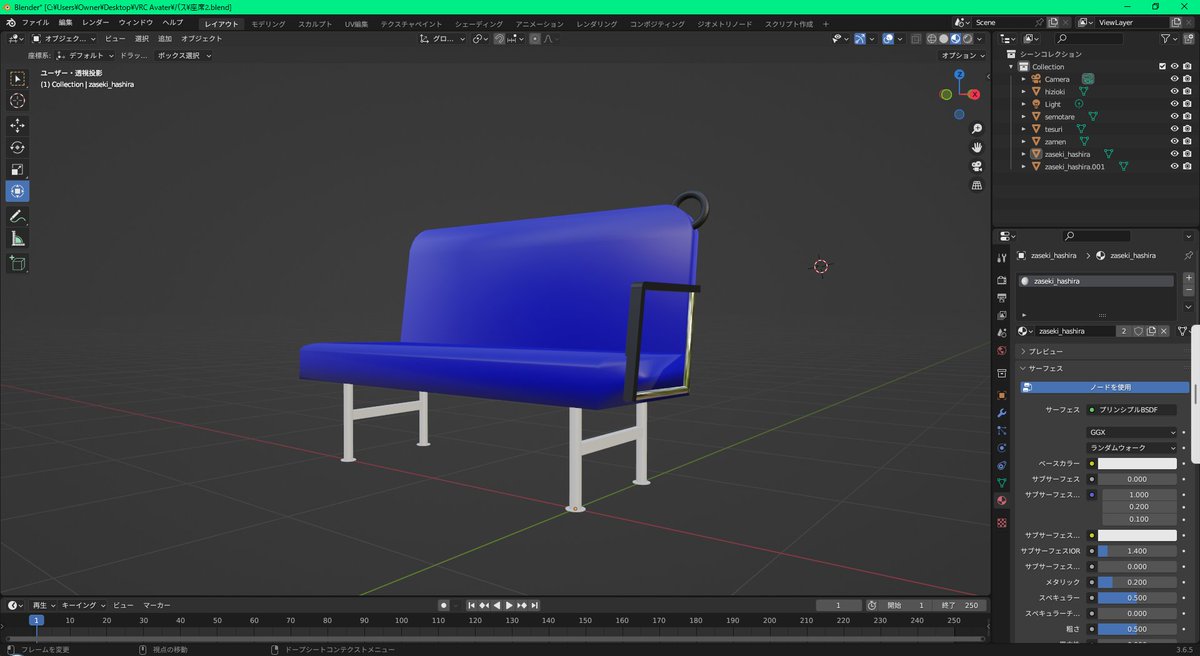Select the Measure ruler tool
This screenshot has width=1200, height=656.
[18, 239]
